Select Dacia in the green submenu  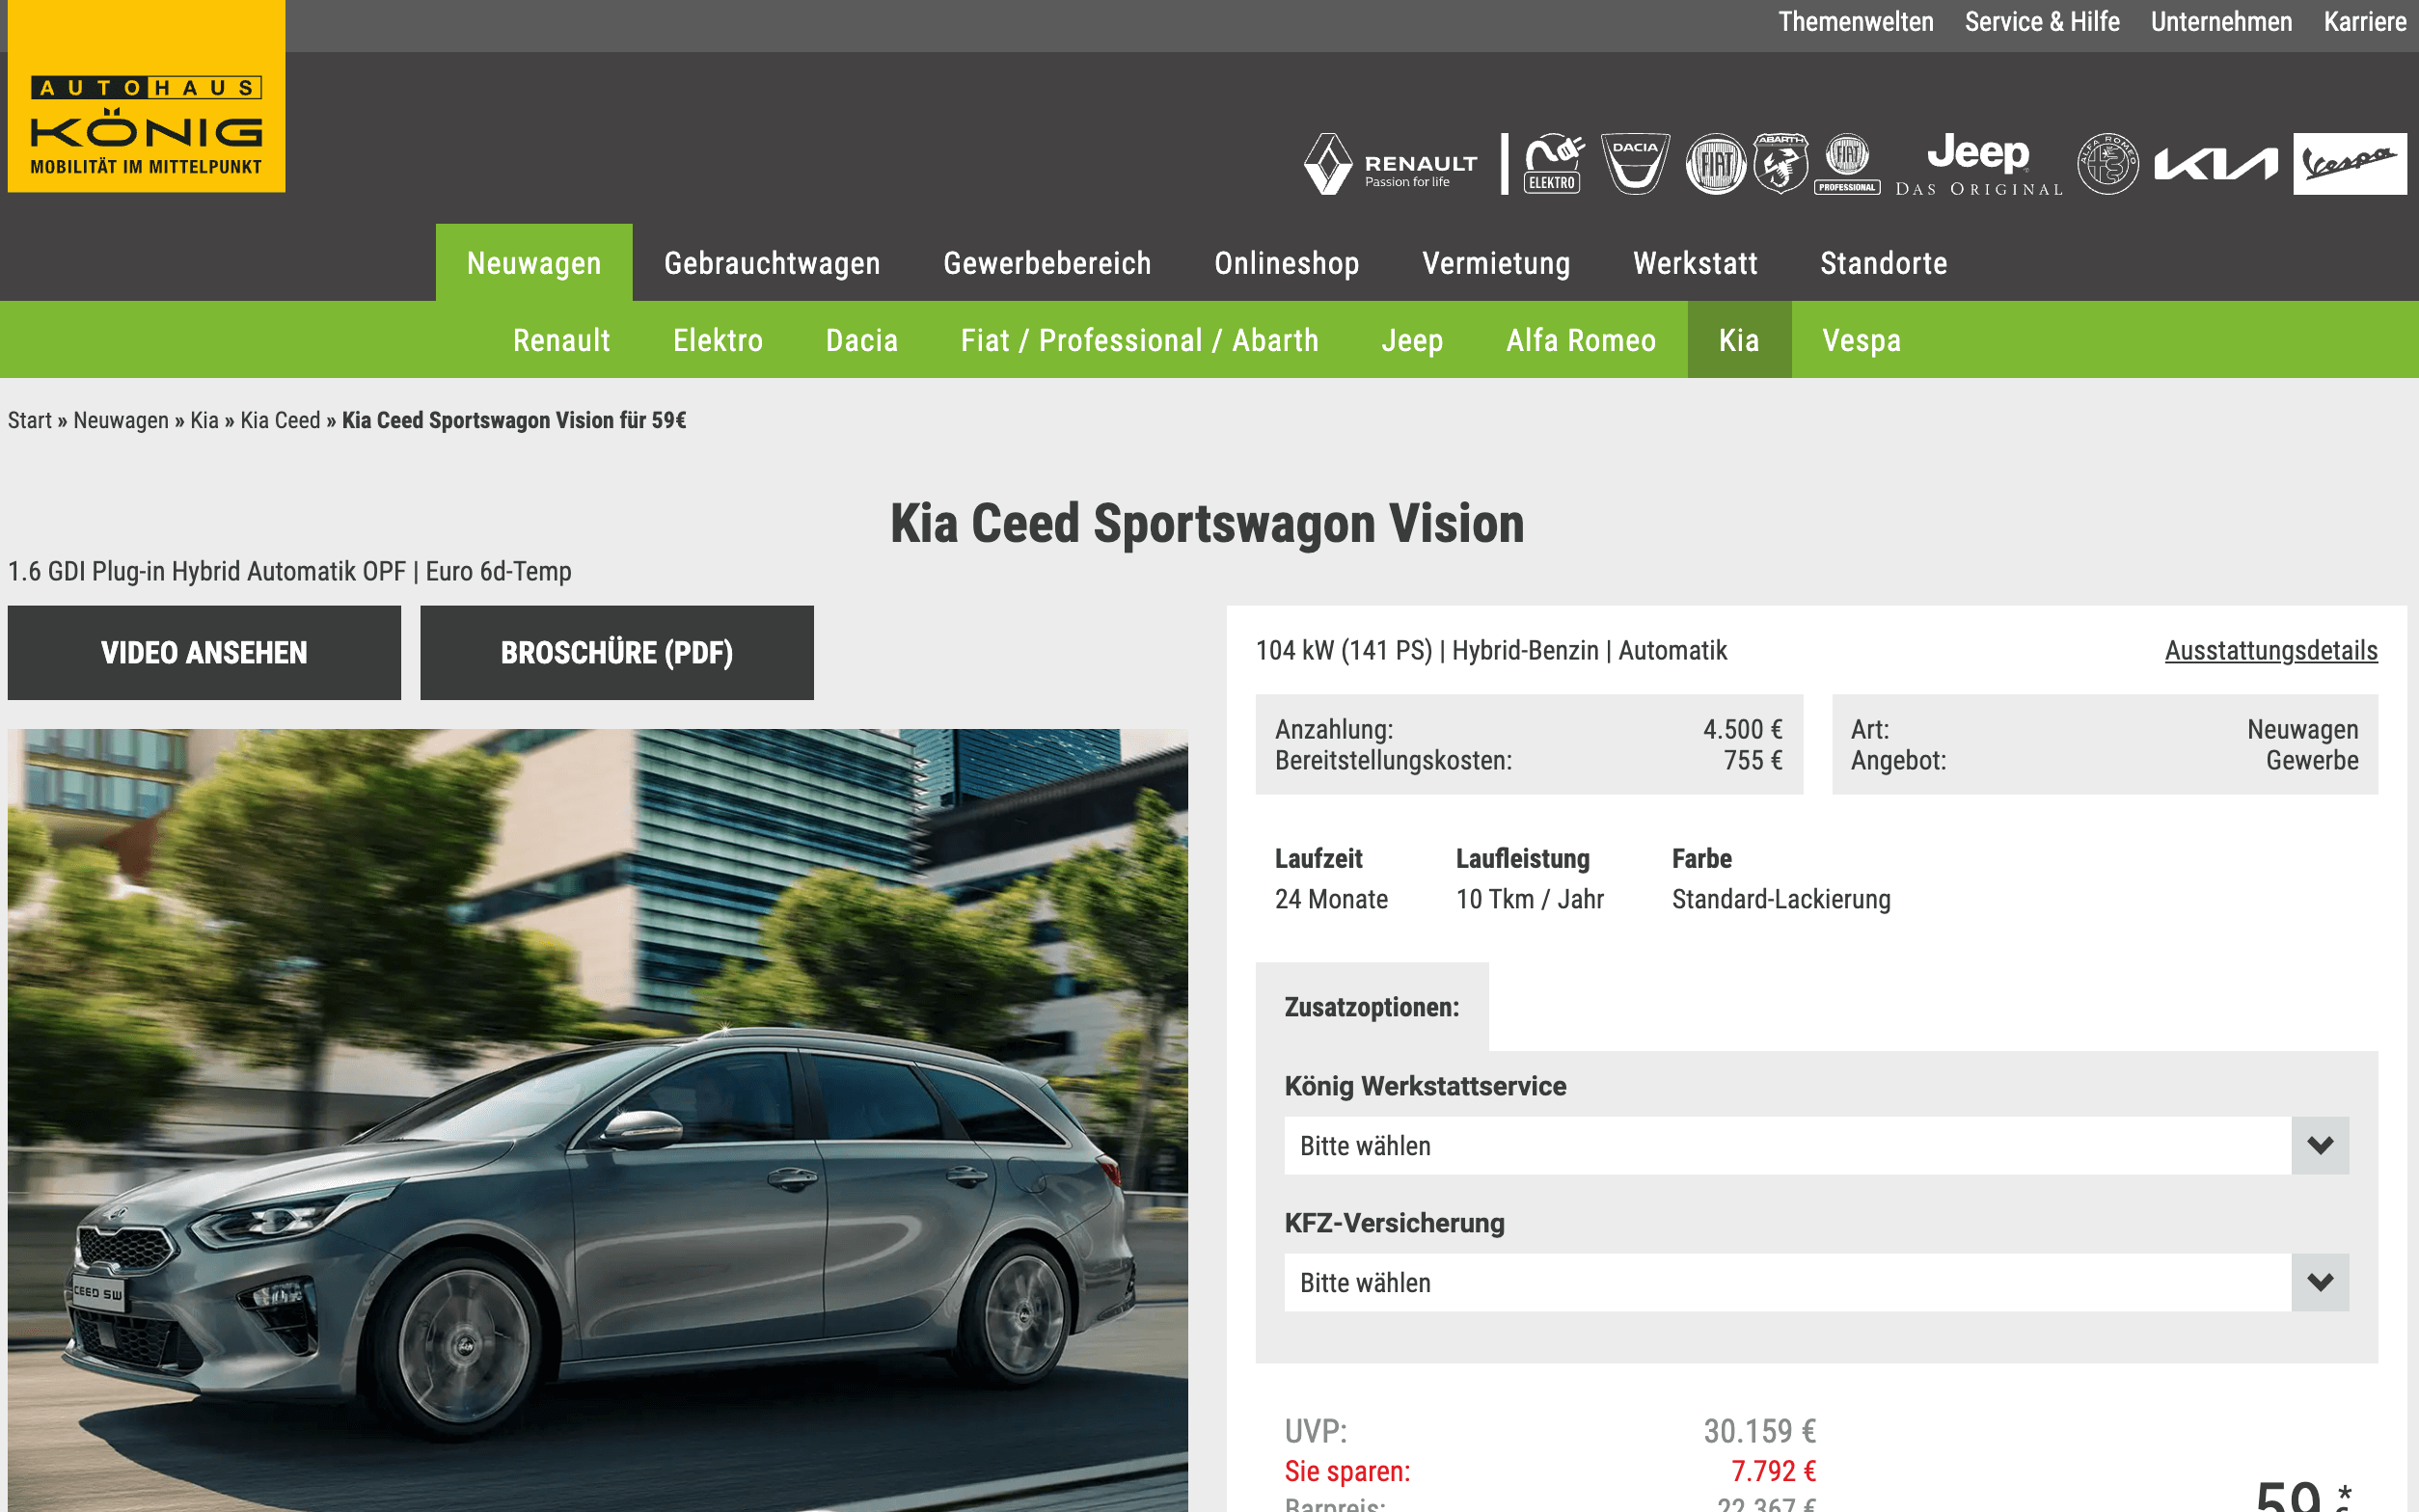861,340
